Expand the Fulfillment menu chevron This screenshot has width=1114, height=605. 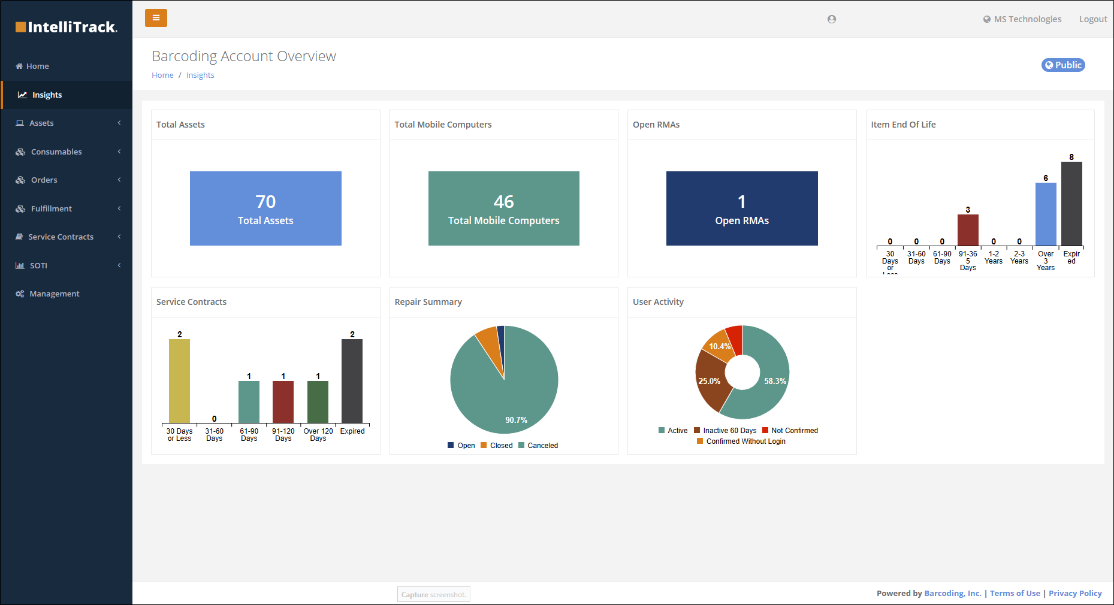119,208
